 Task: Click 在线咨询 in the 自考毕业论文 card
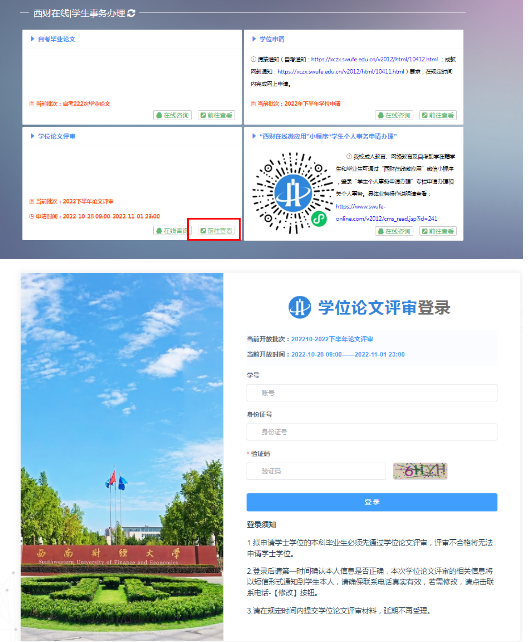[172, 115]
